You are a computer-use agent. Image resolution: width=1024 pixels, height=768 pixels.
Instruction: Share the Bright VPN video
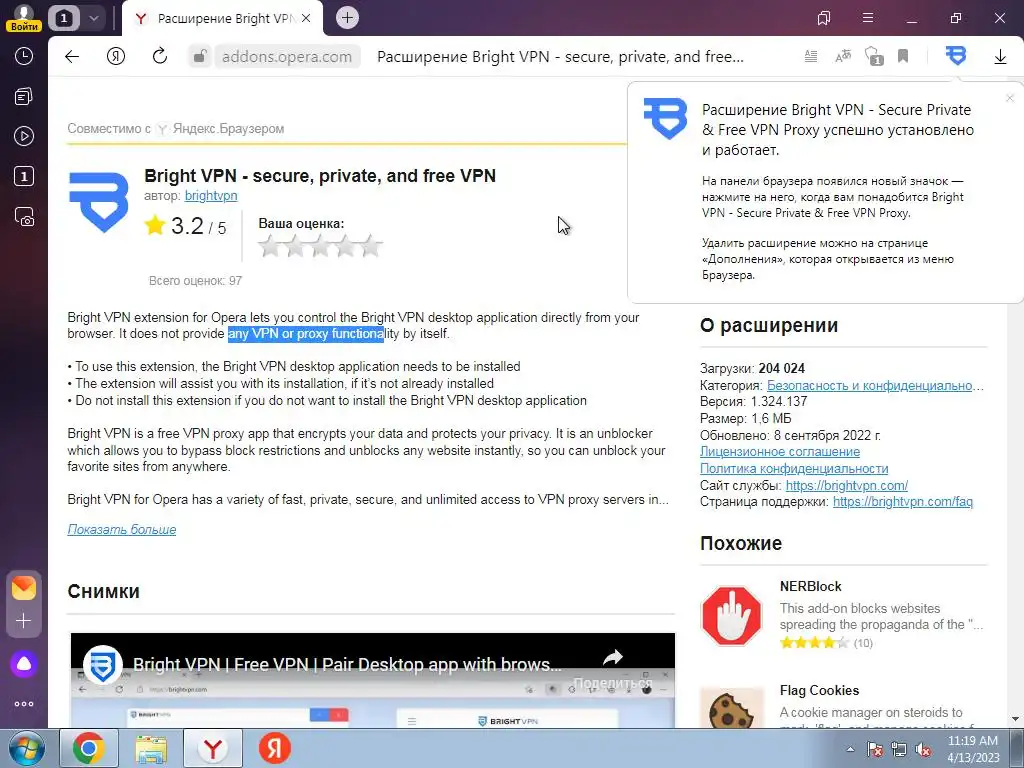tap(613, 667)
